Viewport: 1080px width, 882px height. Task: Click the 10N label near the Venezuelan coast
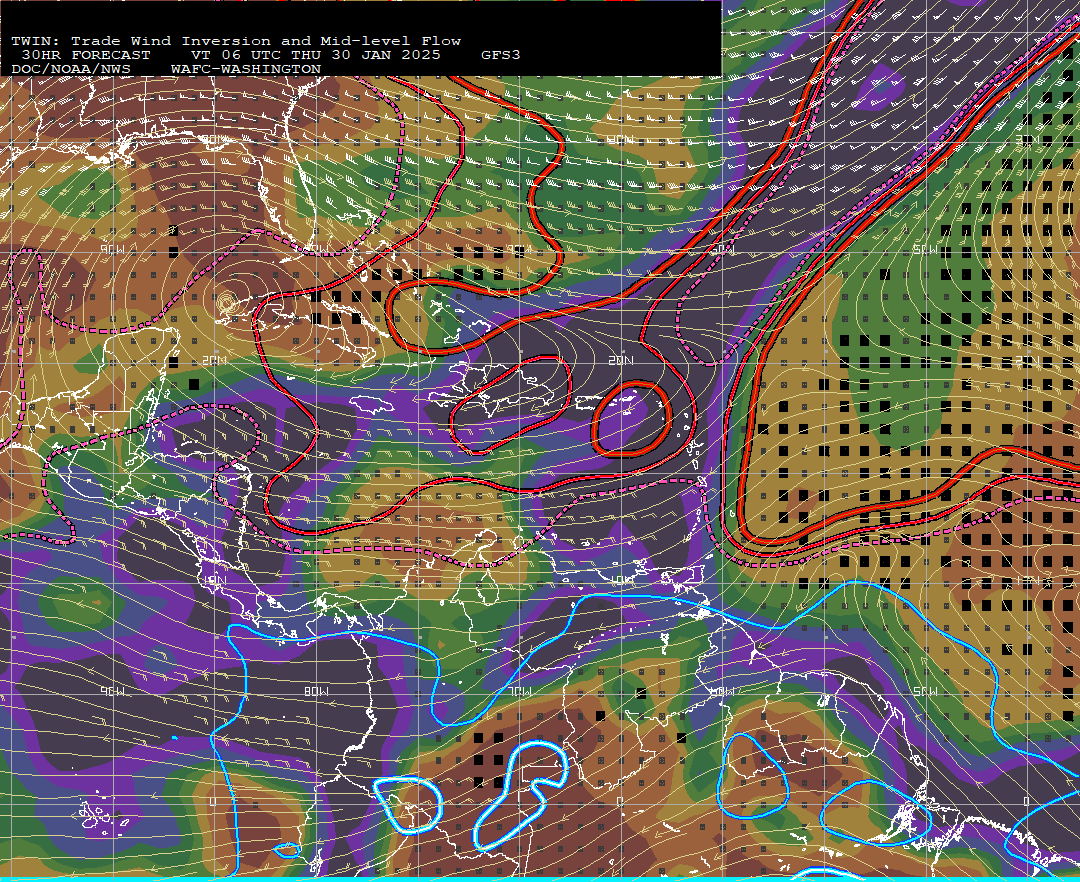[x=621, y=581]
